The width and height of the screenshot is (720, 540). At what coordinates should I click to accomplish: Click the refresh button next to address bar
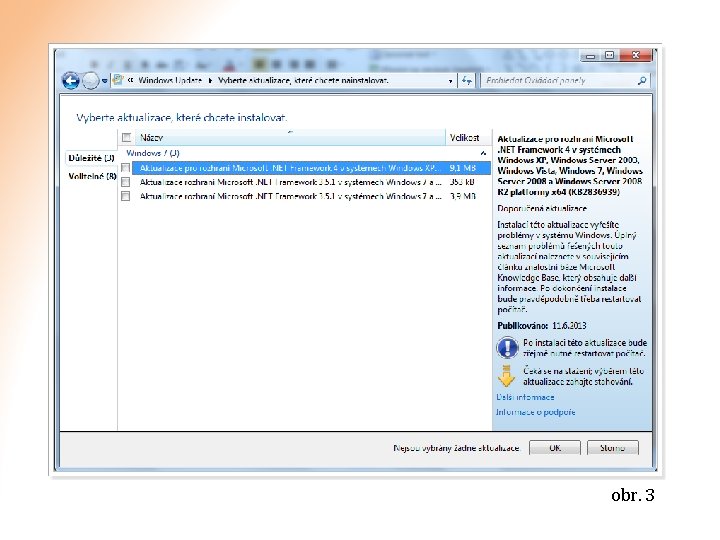[x=467, y=81]
